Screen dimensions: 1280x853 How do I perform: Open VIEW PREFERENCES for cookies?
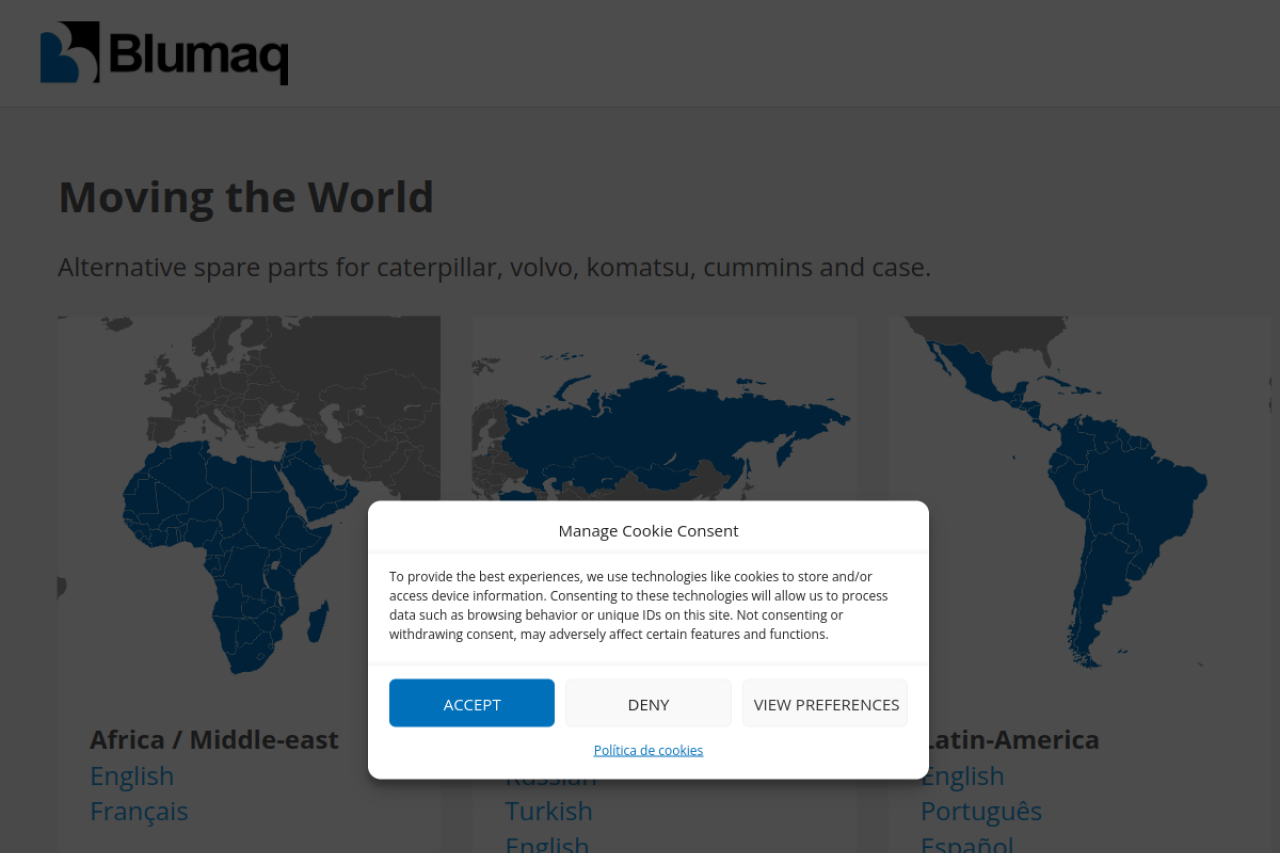(x=825, y=704)
